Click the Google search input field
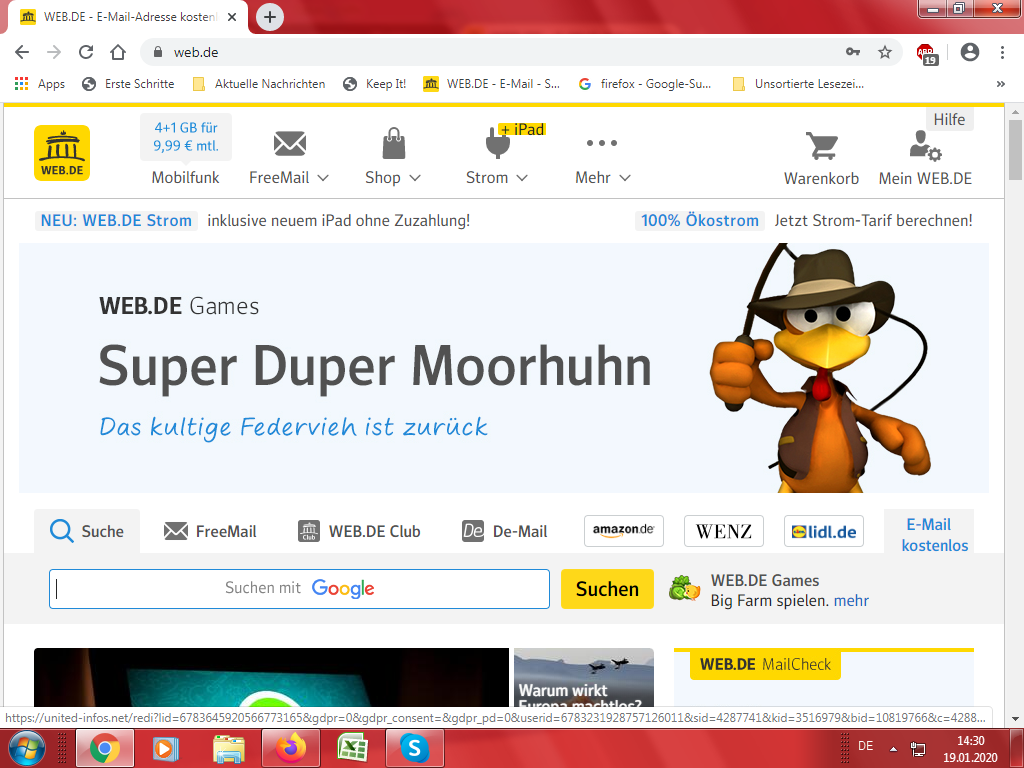The width and height of the screenshot is (1024, 768). tap(299, 589)
